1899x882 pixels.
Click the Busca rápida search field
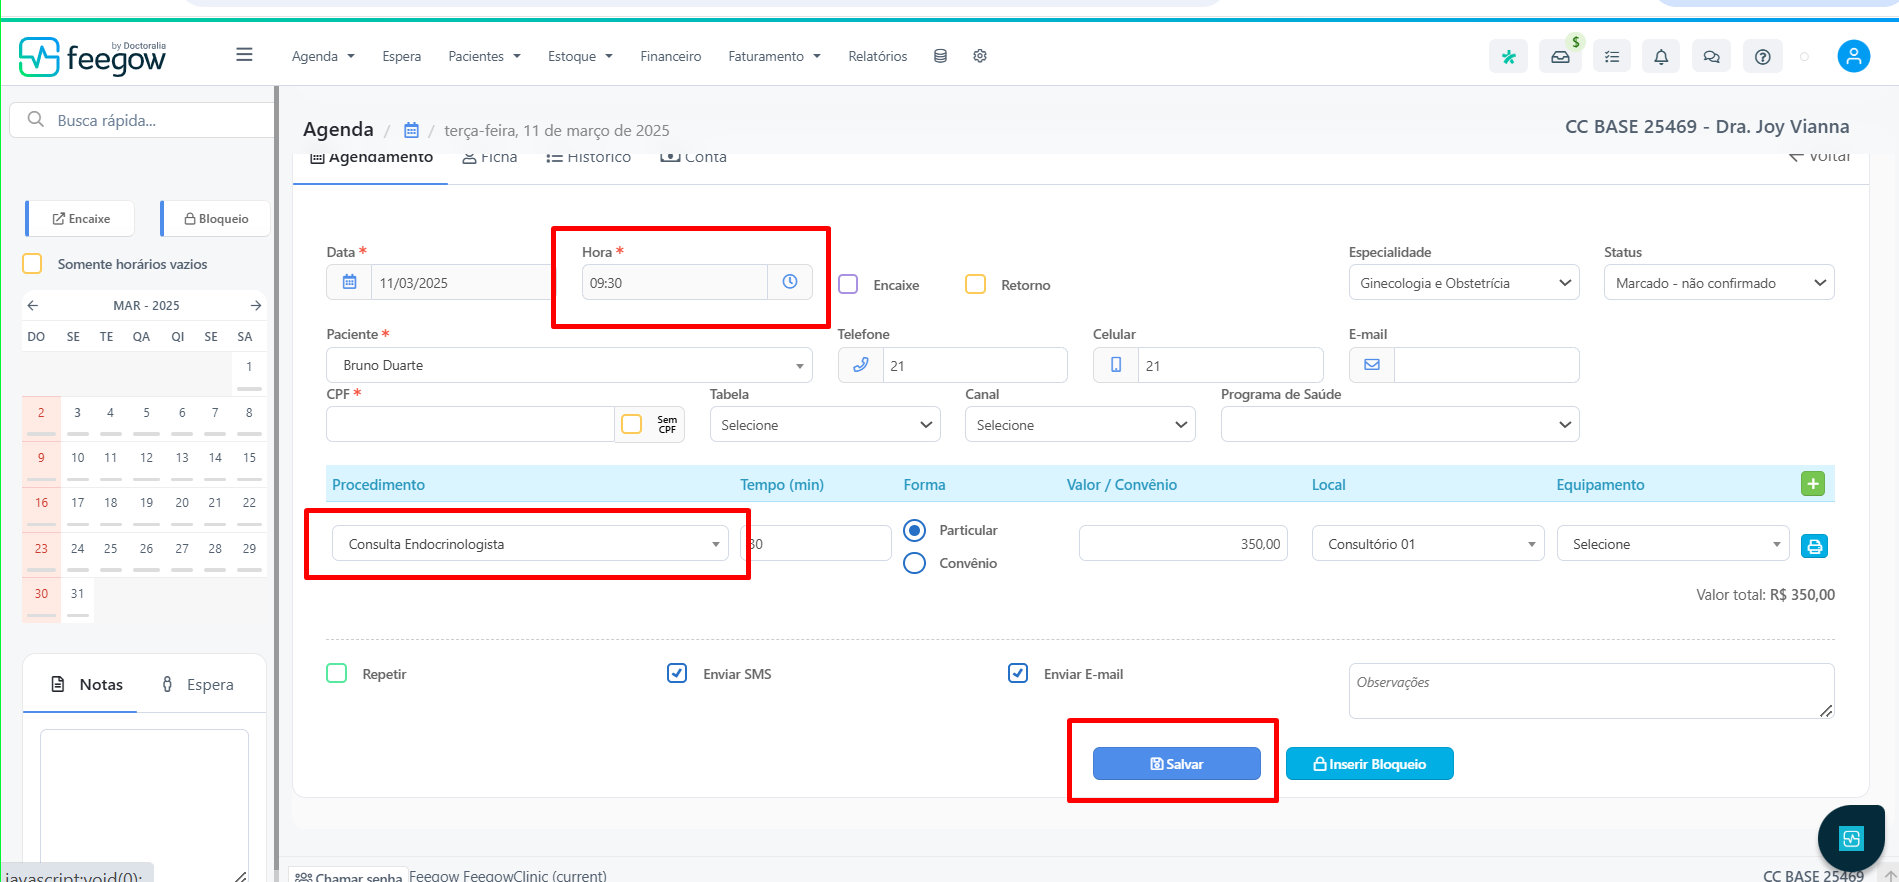pyautogui.click(x=142, y=120)
